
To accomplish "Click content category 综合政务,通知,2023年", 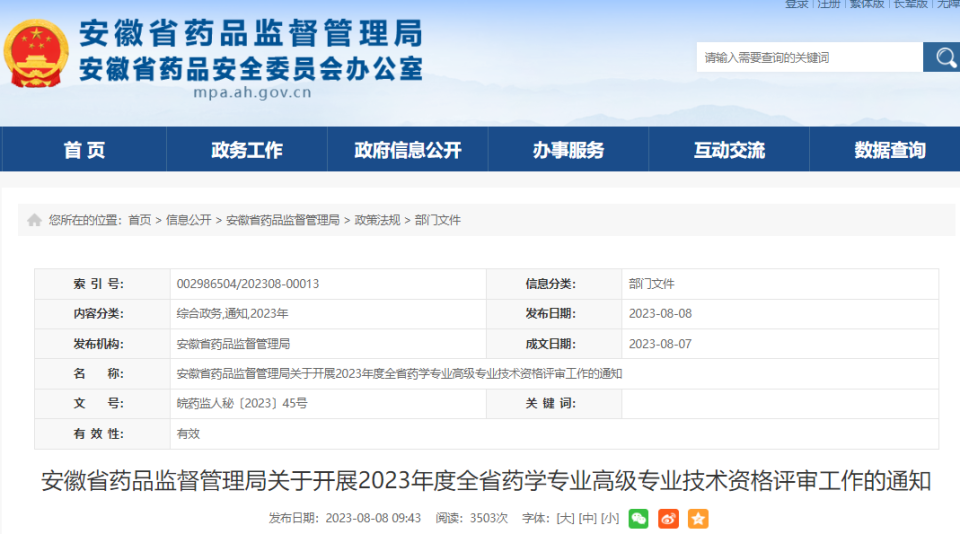I will click(232, 314).
